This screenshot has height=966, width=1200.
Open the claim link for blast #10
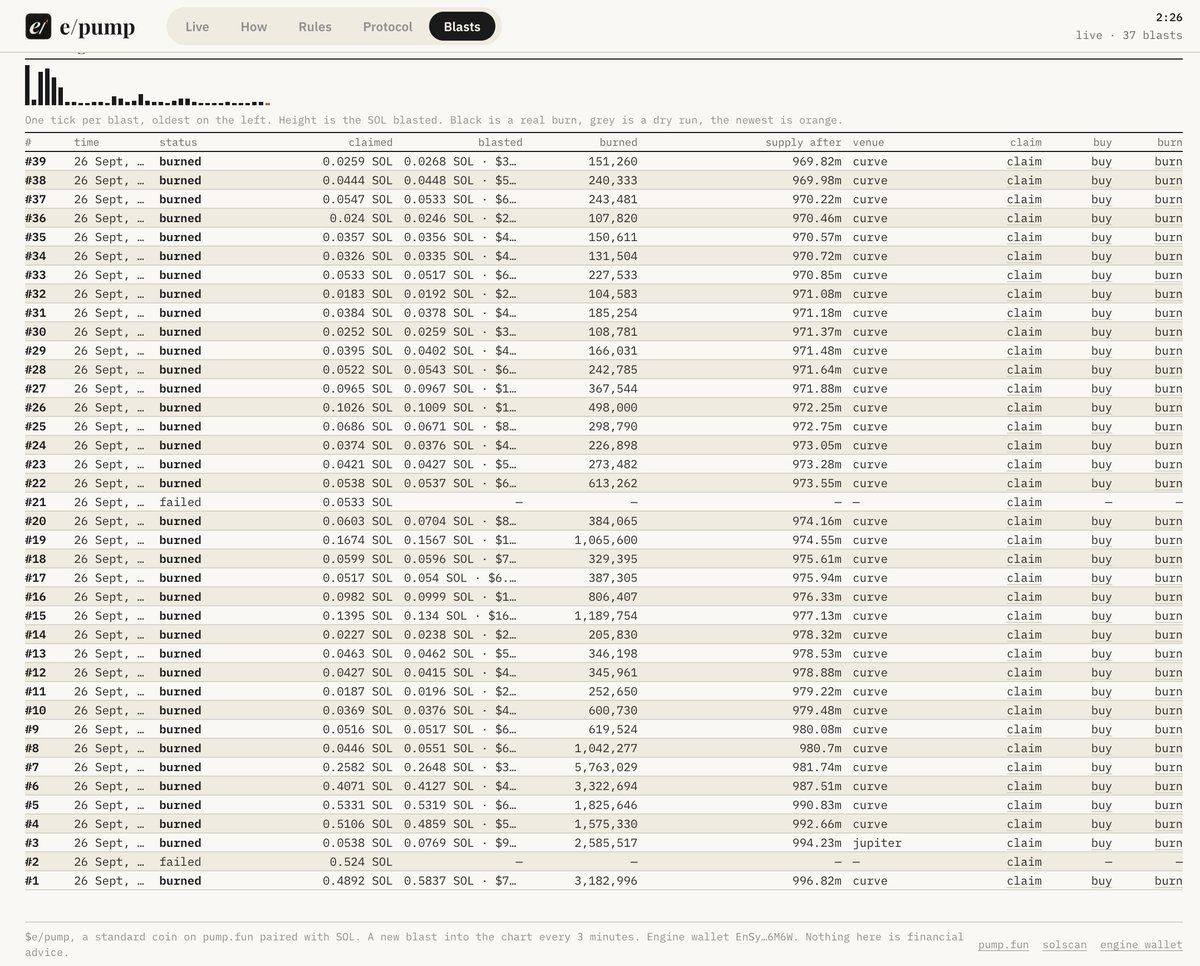1024,710
